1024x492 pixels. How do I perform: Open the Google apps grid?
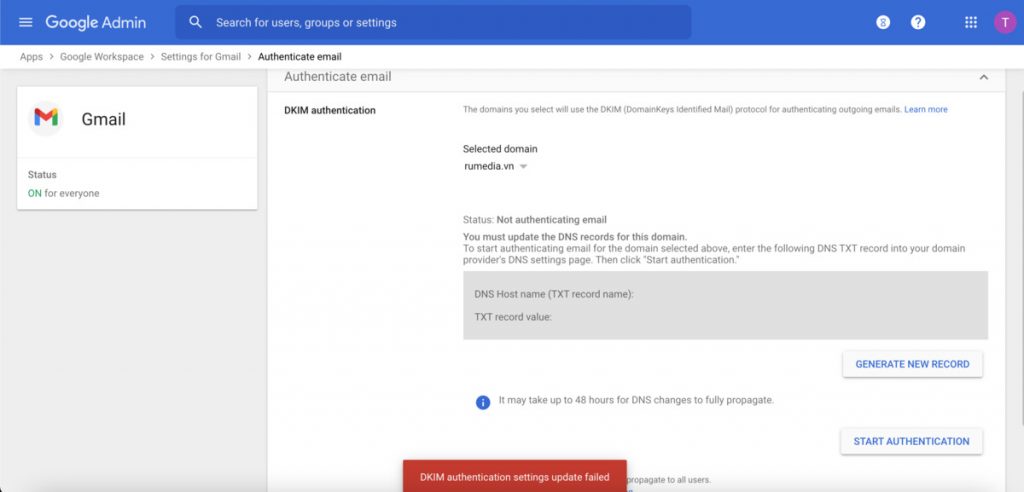970,22
